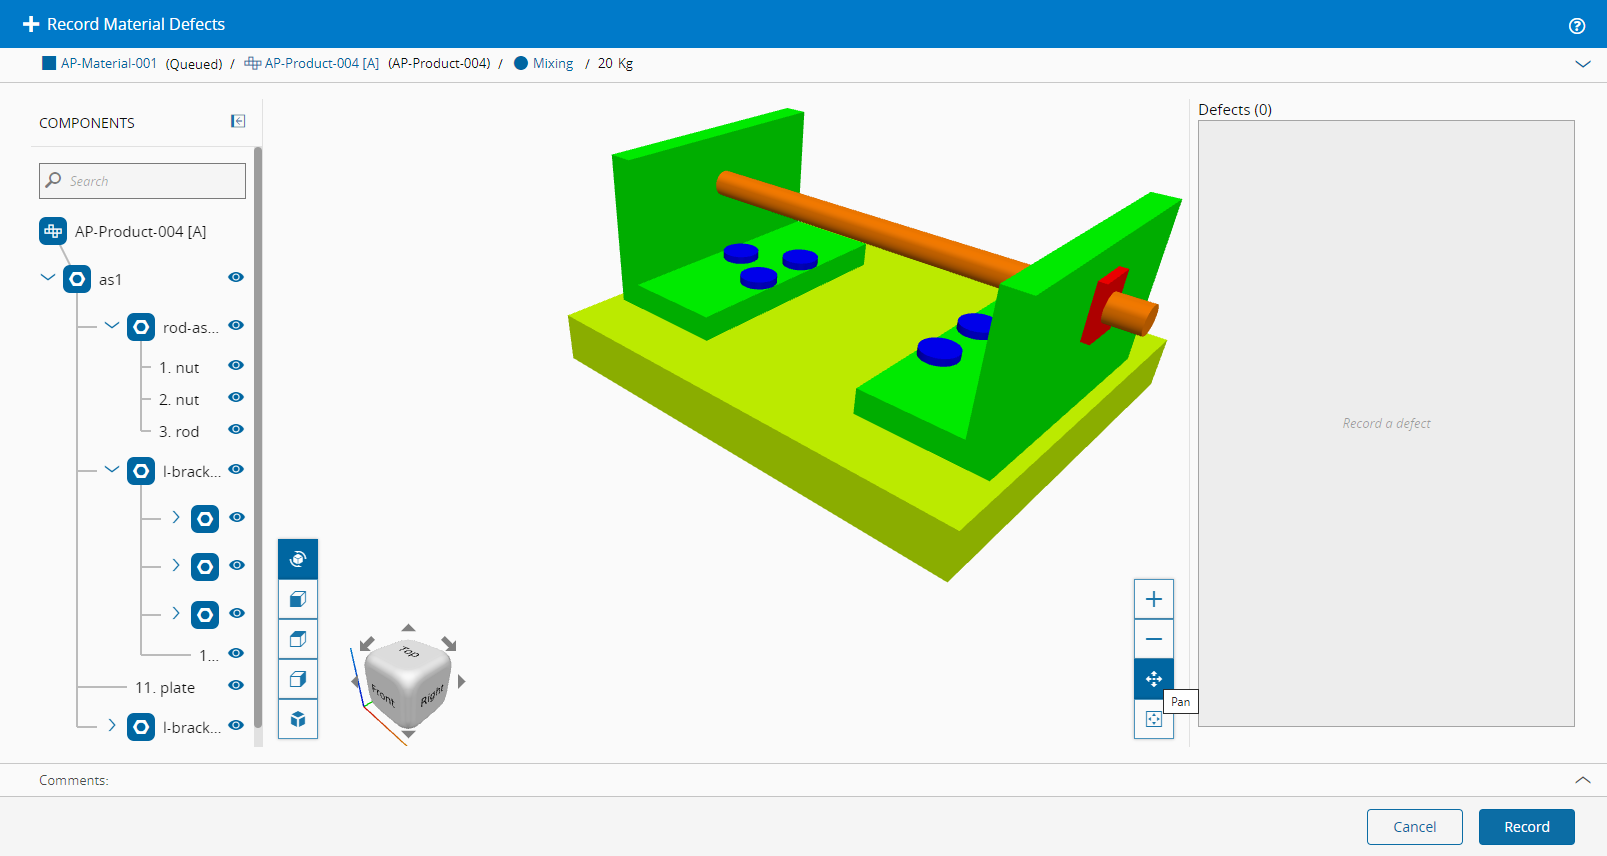This screenshot has width=1607, height=856.
Task: Click the blue circle icon beside Mixing
Action: pyautogui.click(x=521, y=63)
